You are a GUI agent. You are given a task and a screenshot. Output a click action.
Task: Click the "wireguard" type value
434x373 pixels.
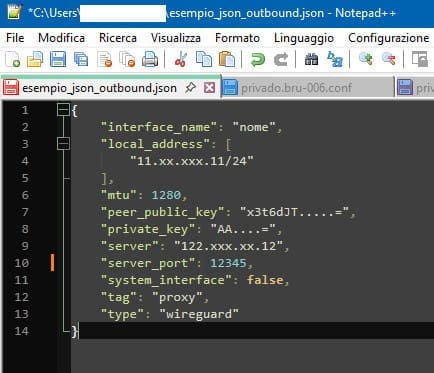(199, 314)
